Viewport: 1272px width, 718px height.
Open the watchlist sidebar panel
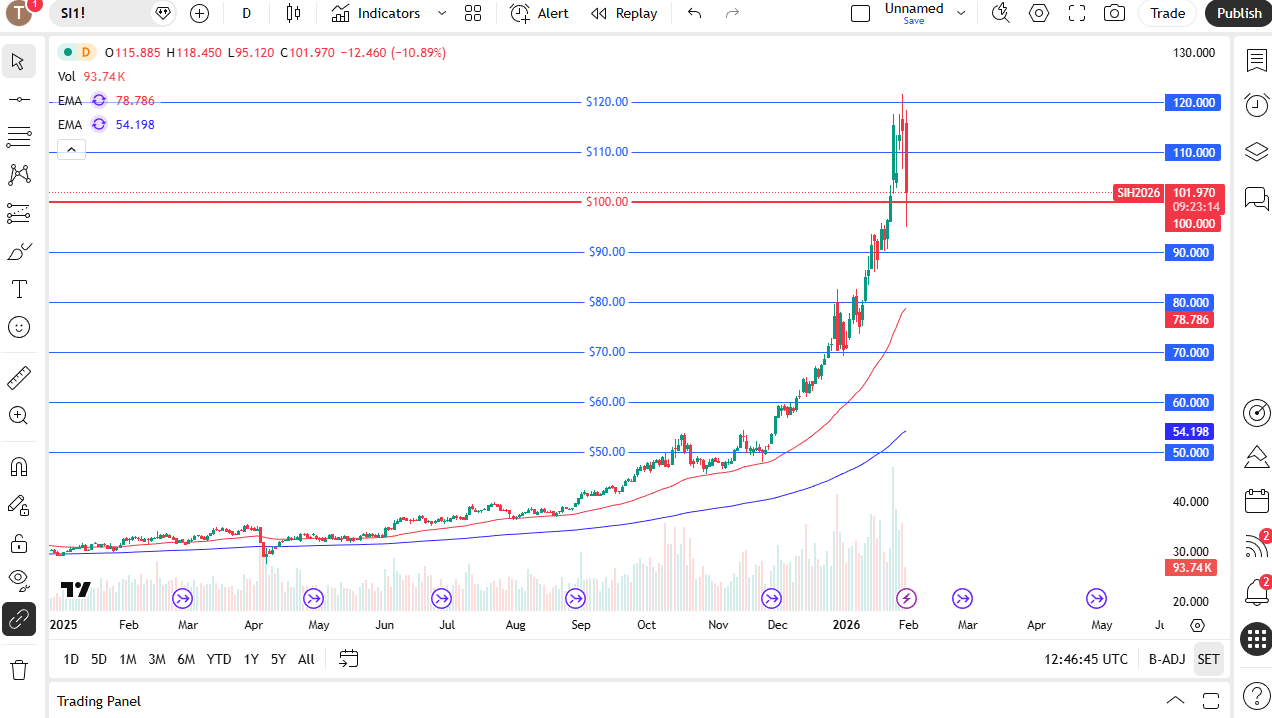pos(1256,60)
